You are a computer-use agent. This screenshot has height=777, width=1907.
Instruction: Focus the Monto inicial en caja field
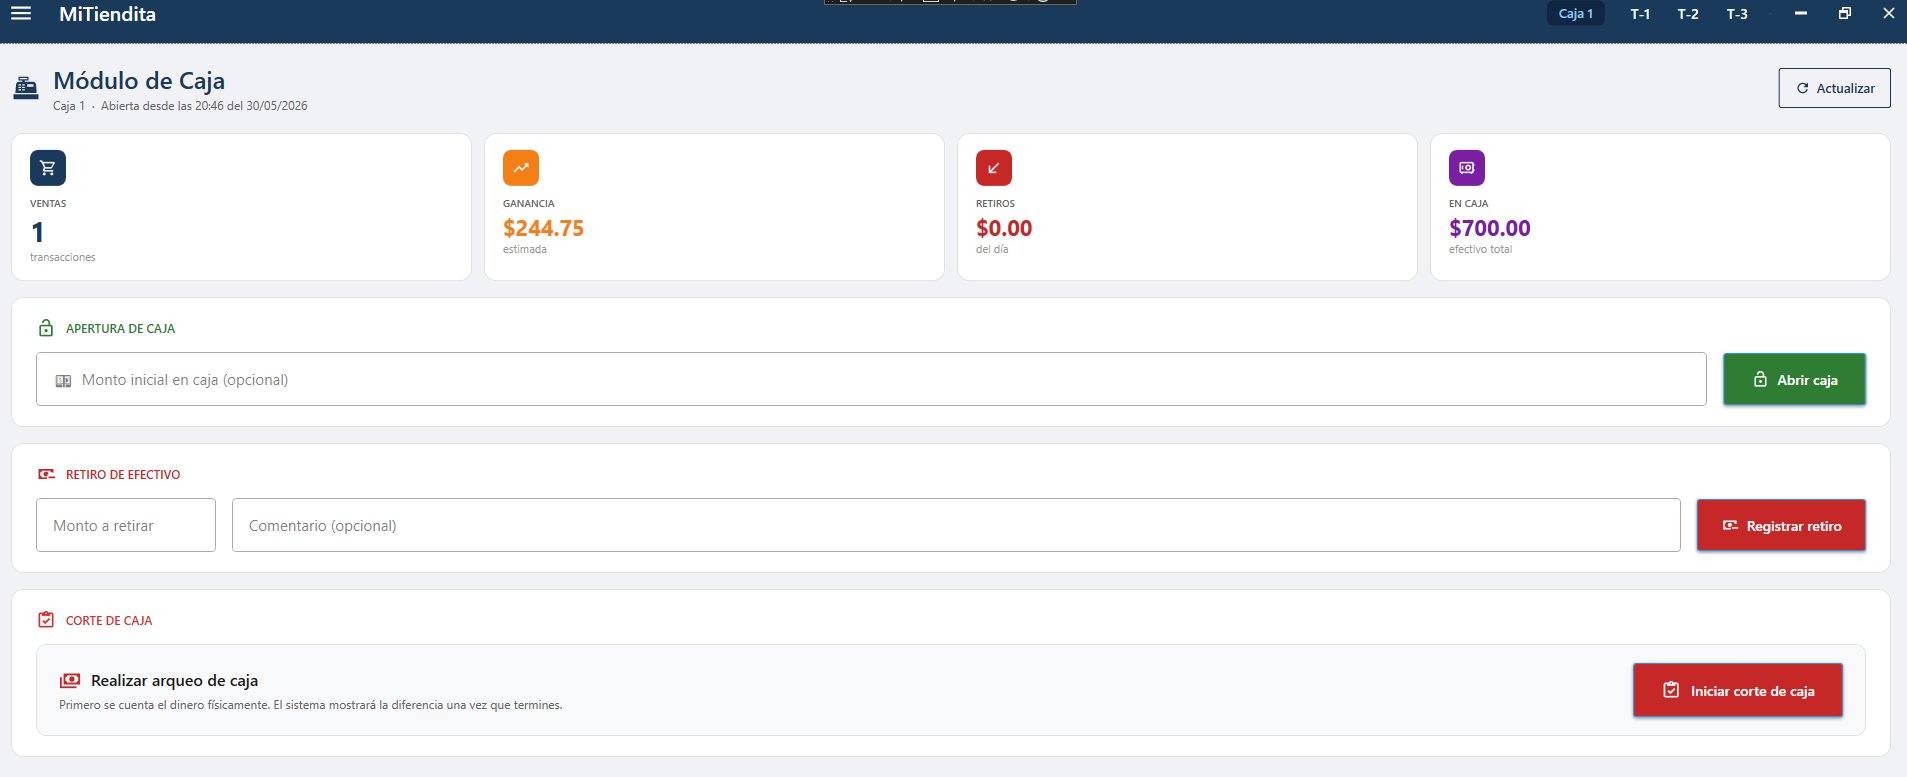[x=871, y=379]
